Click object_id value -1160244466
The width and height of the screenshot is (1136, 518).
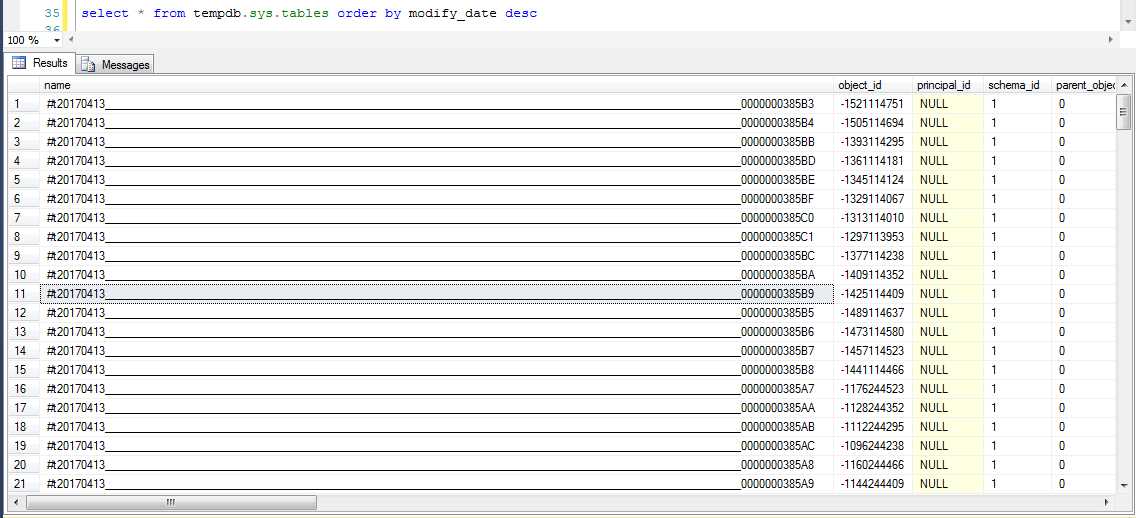coord(873,464)
